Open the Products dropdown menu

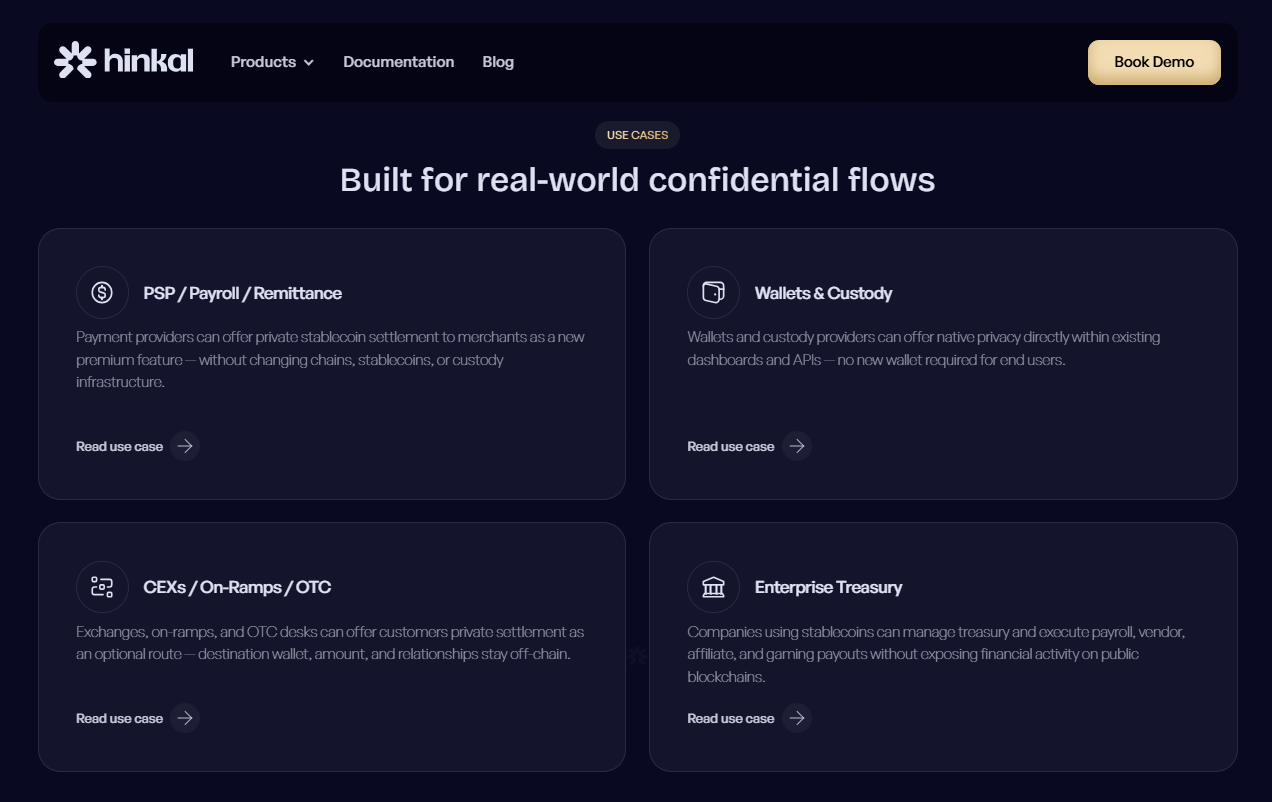272,62
